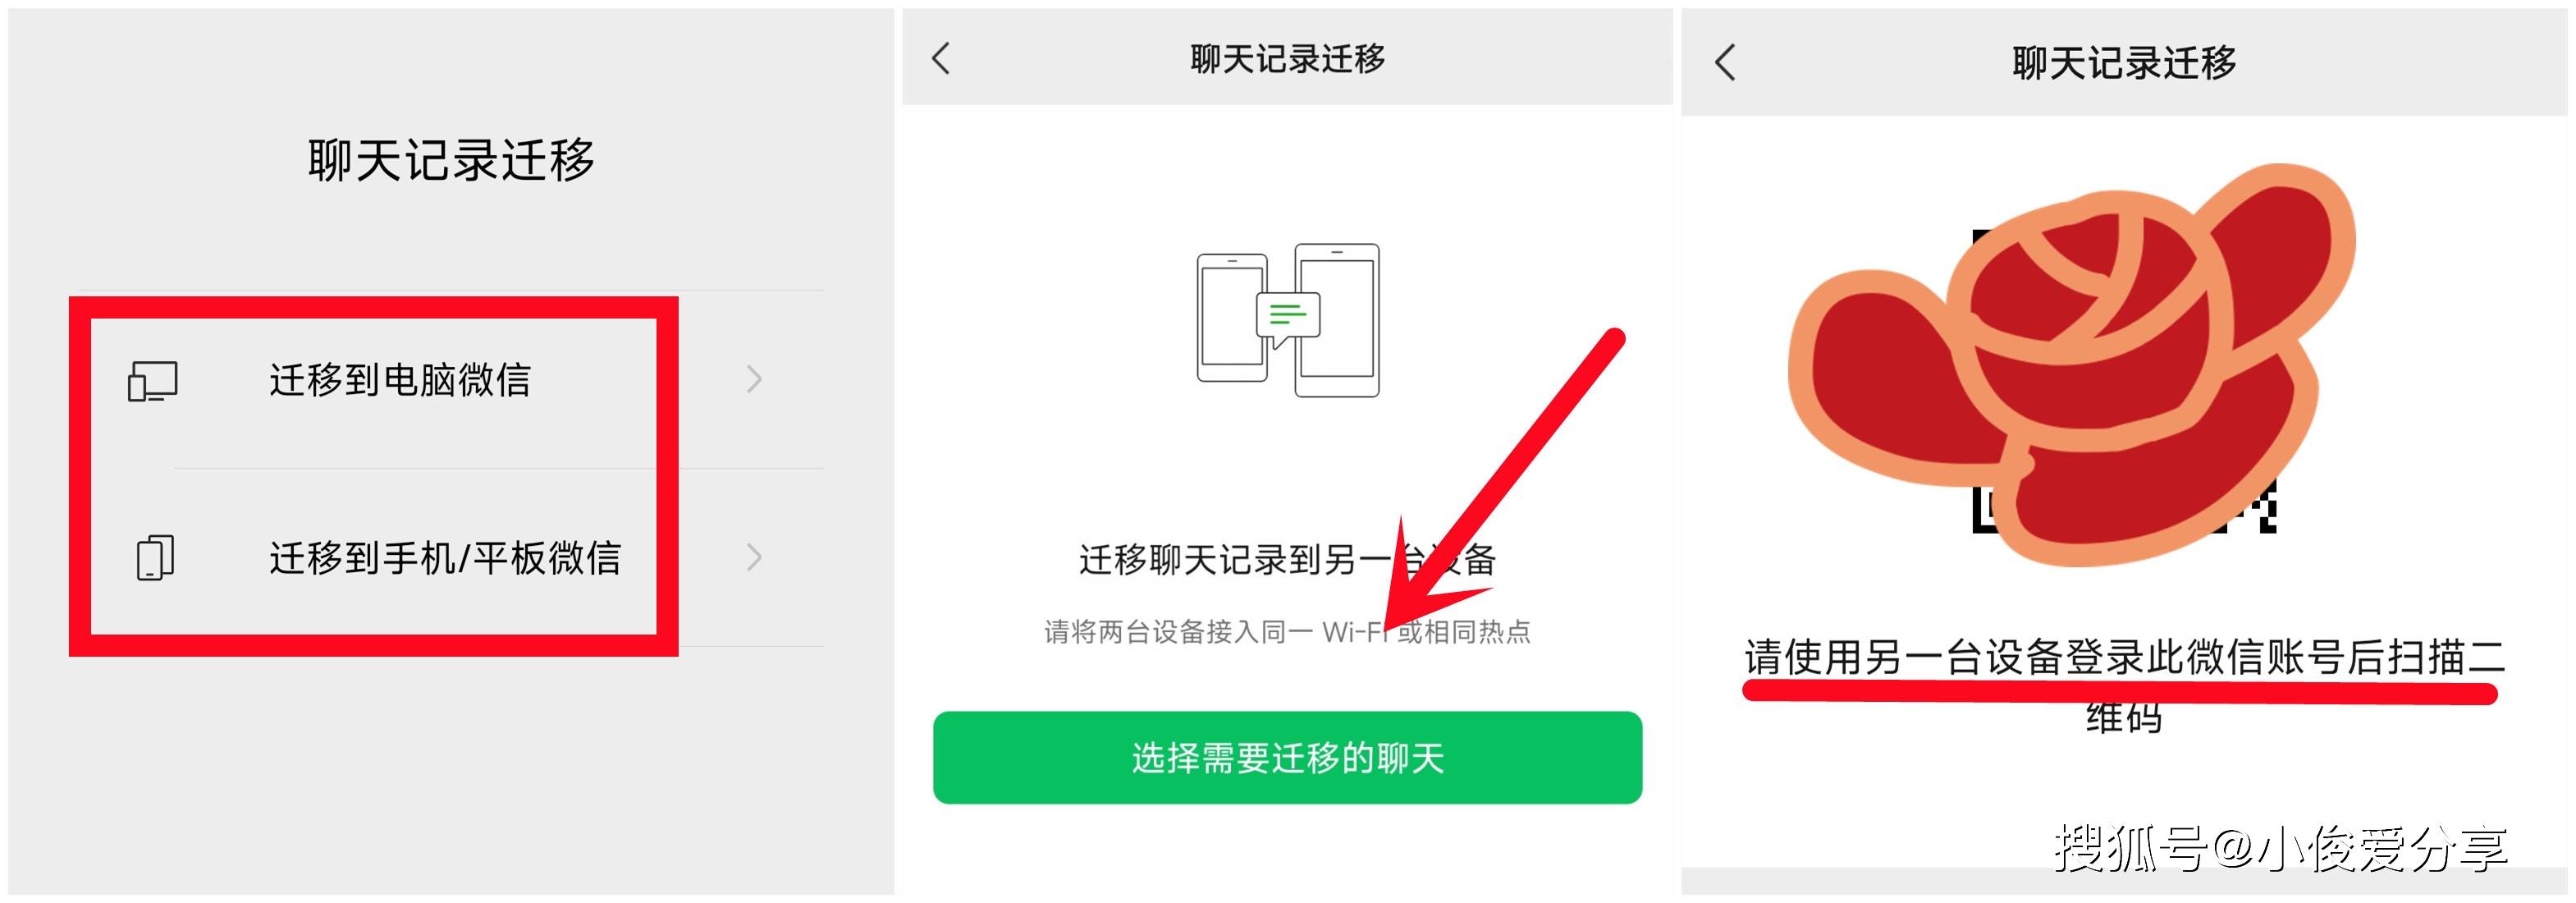This screenshot has width=2576, height=903.
Task: Tap the back arrow on the middle screen
Action: coord(941,58)
